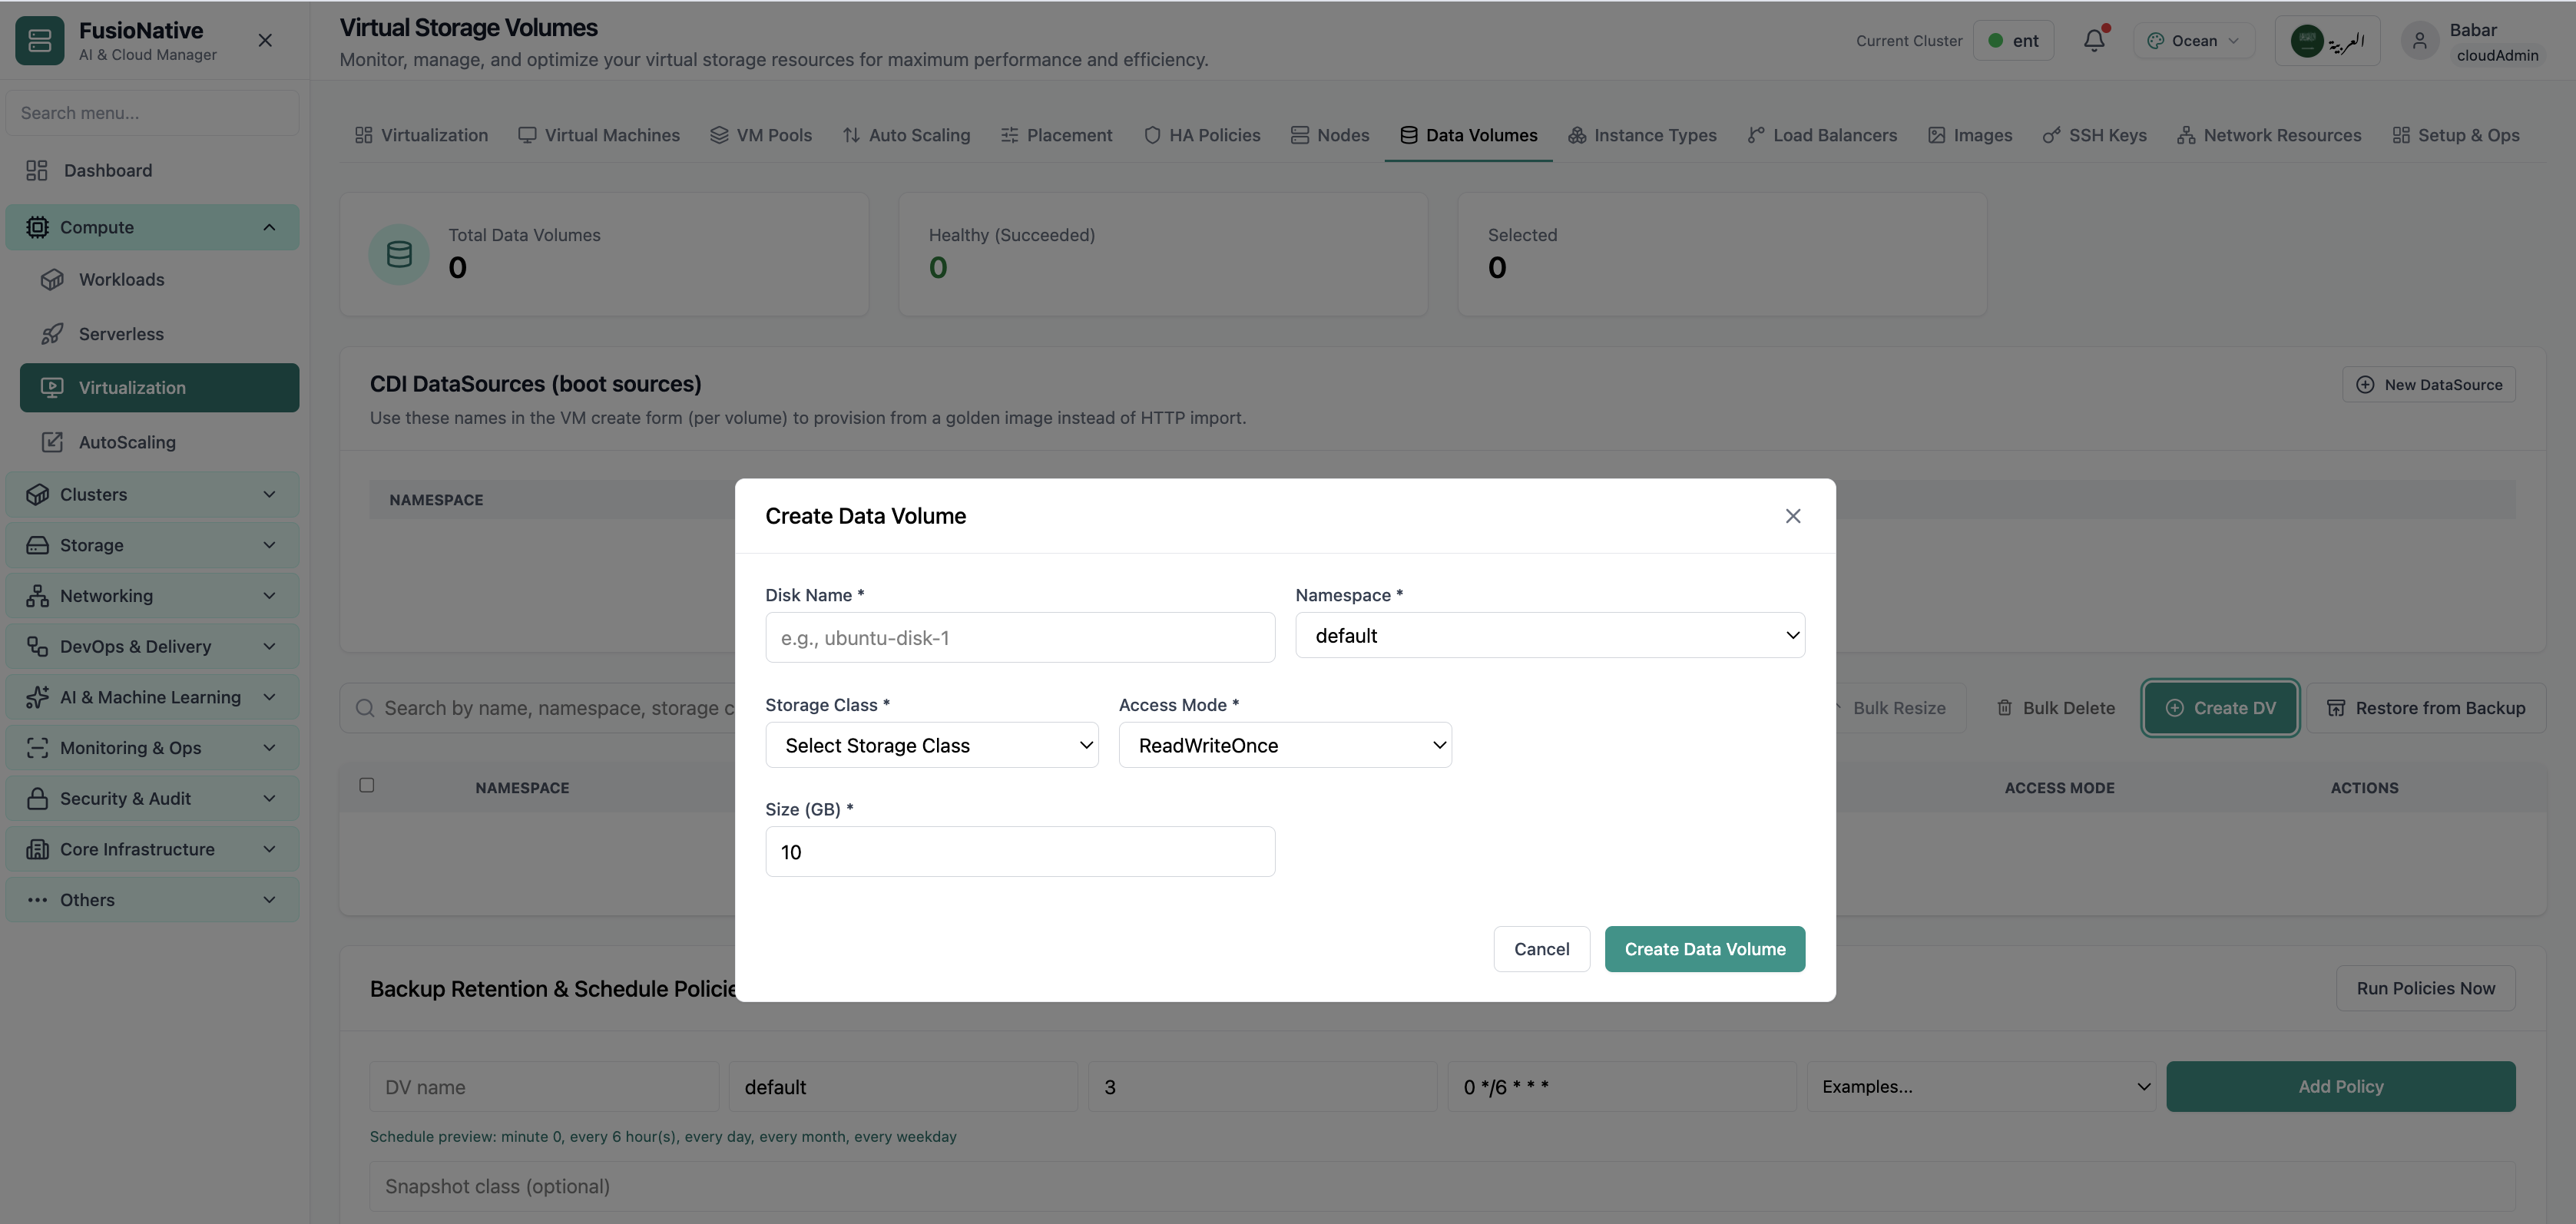Switch to the Placement tab

[x=1056, y=135]
